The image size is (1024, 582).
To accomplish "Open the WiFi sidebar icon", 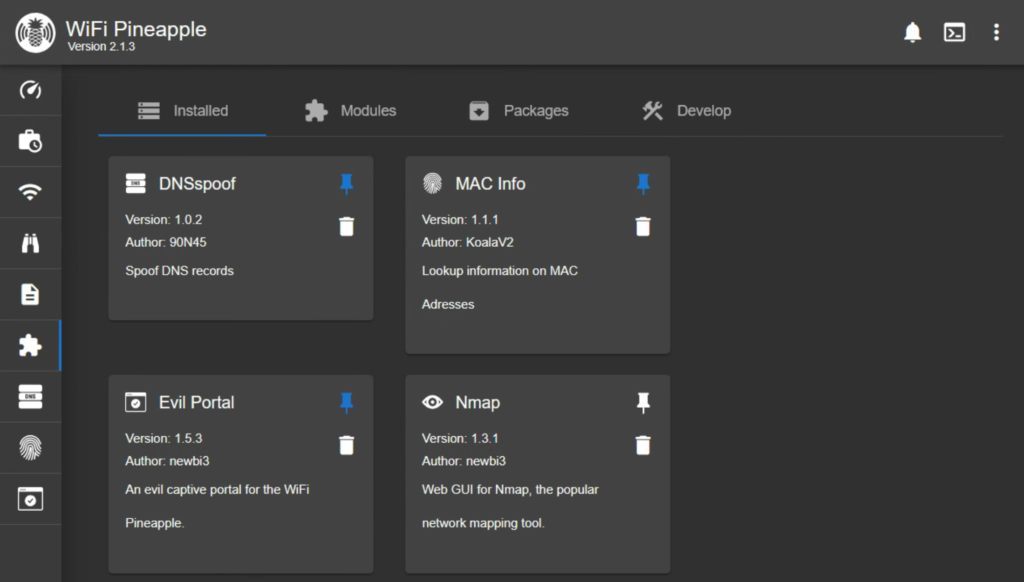I will (x=30, y=191).
